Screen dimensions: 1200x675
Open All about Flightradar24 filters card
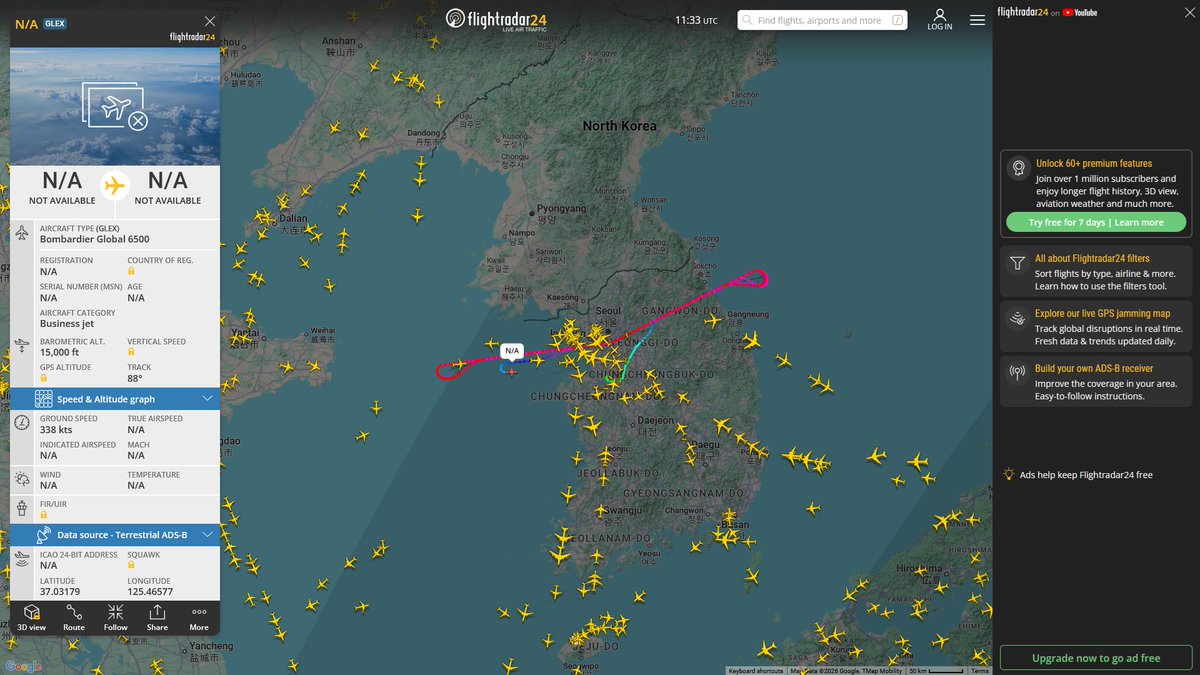point(1096,272)
